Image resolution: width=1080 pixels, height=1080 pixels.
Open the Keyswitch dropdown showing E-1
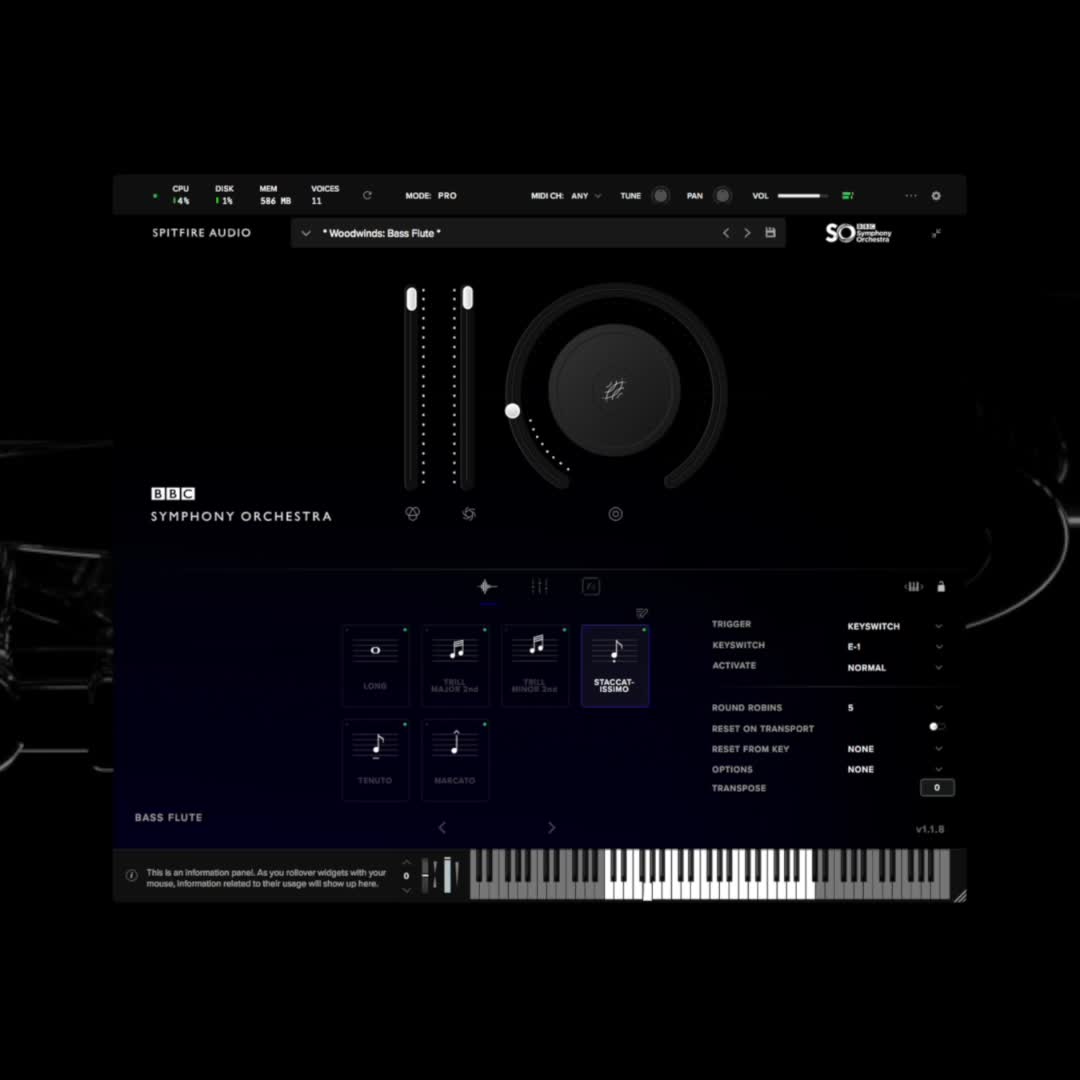(895, 647)
